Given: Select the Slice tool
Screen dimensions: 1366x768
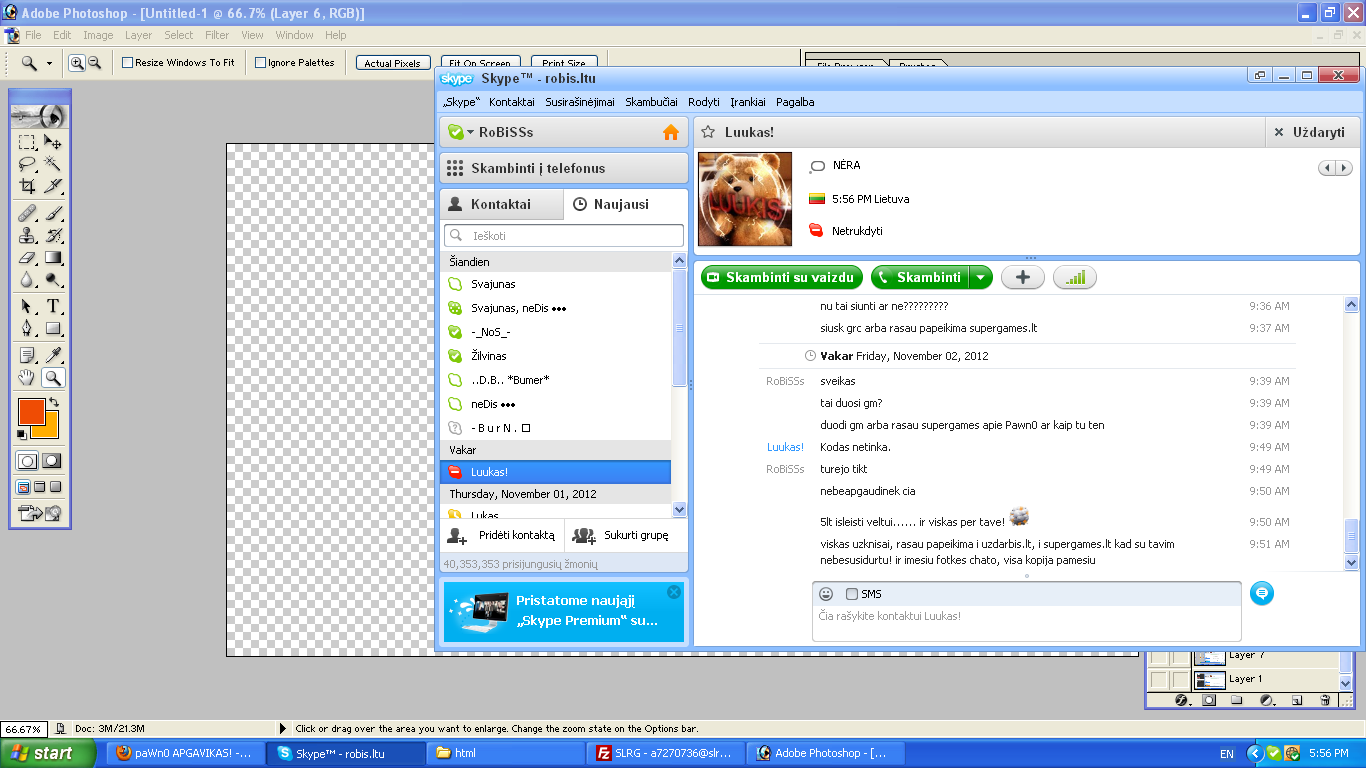Looking at the screenshot, I should click(53, 186).
